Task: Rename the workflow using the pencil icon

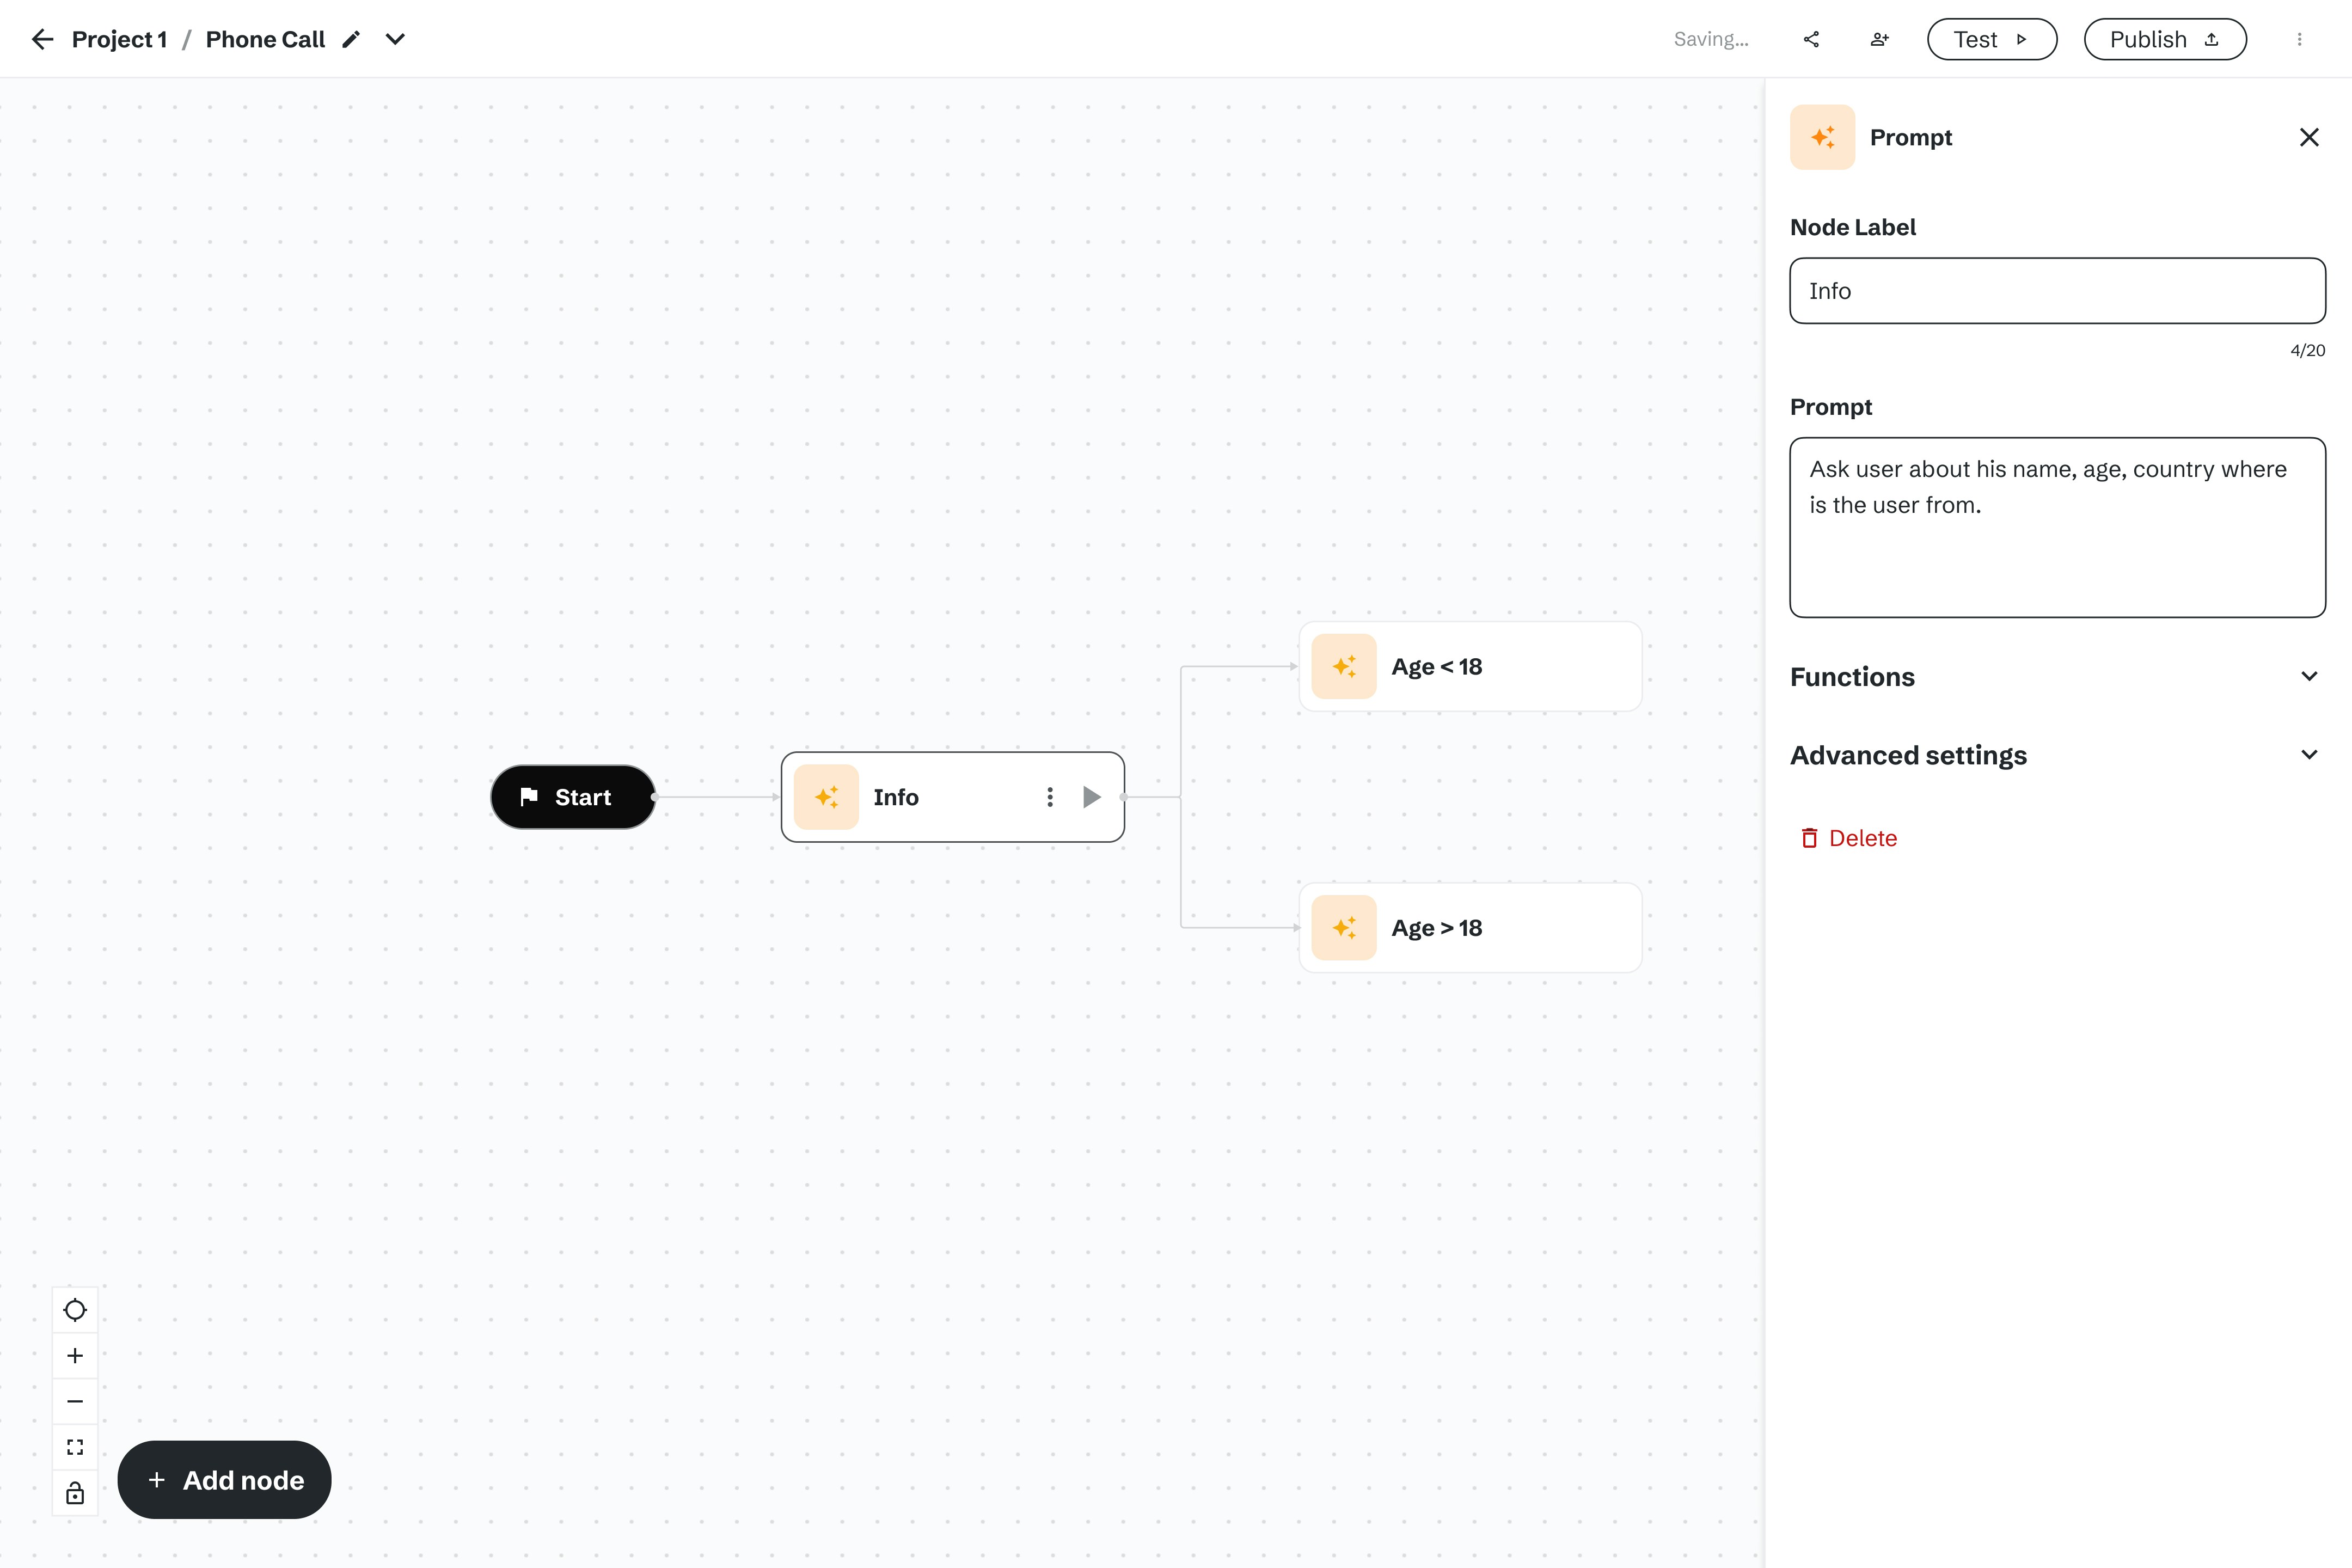Action: tap(350, 38)
